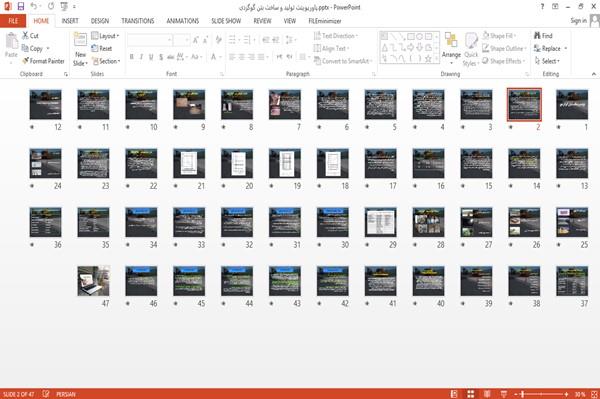Select slide 29 thumbnail
This screenshot has height=399, width=600.
[x=380, y=222]
